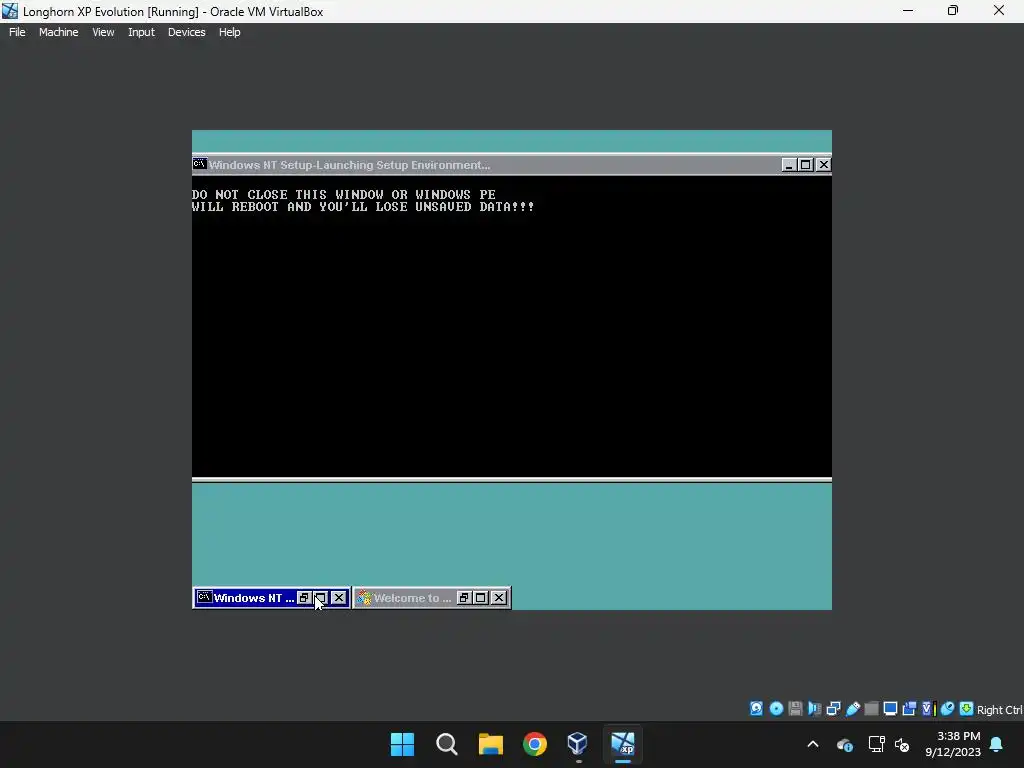The width and height of the screenshot is (1024, 768).
Task: Open the View menu
Action: click(103, 32)
